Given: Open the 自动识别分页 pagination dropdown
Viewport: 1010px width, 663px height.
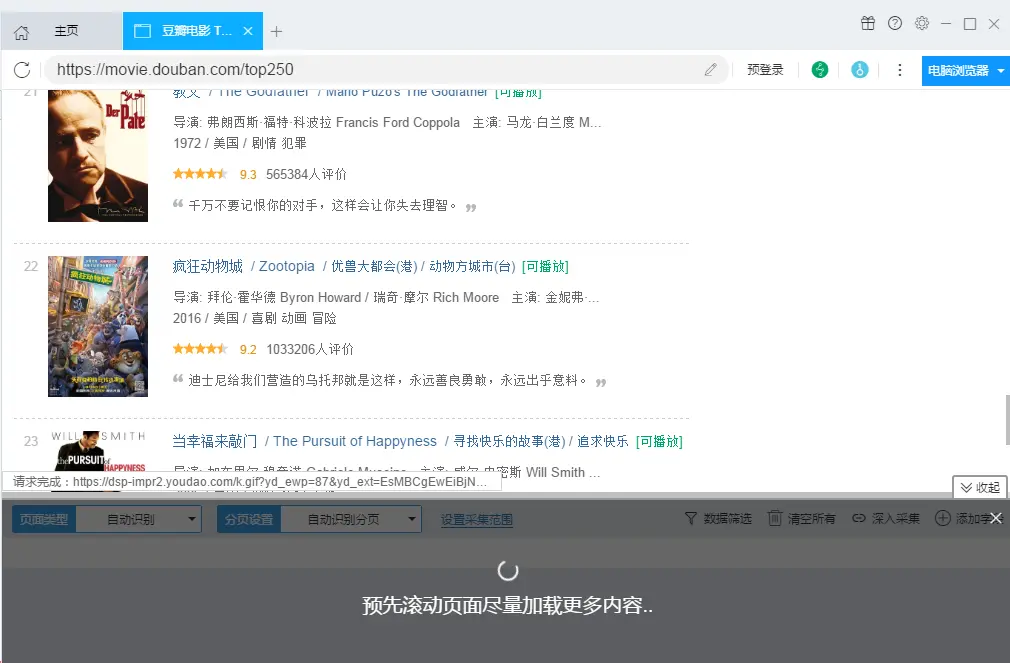Looking at the screenshot, I should pyautogui.click(x=351, y=519).
